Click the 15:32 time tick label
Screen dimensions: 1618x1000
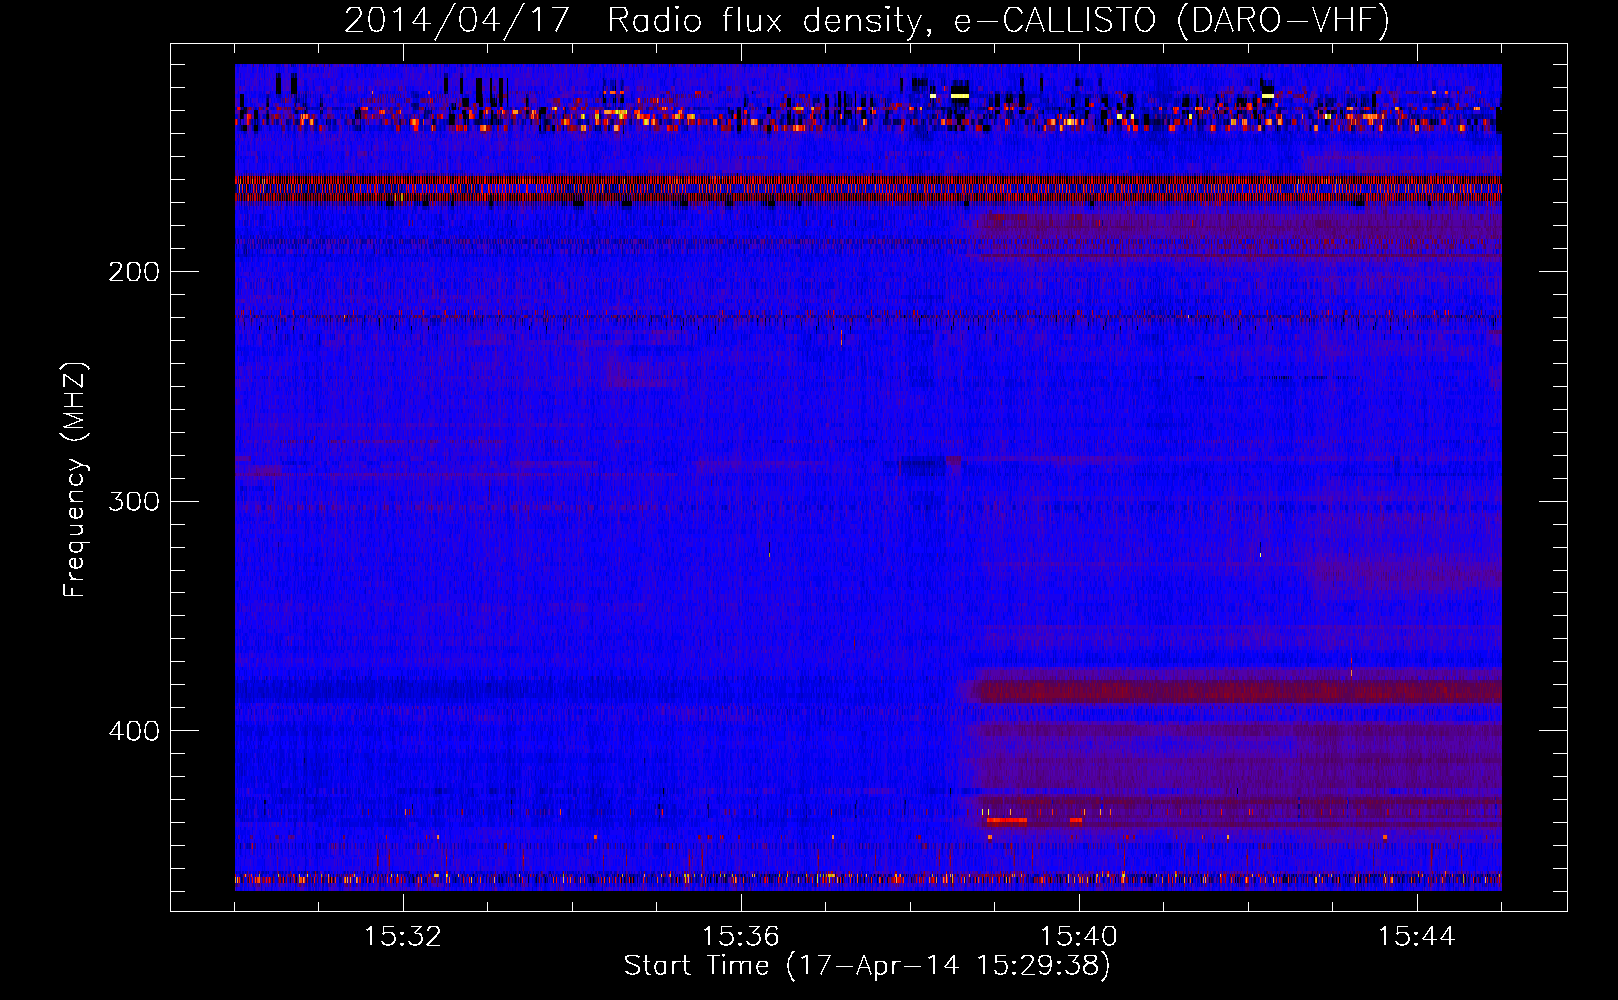click(403, 937)
